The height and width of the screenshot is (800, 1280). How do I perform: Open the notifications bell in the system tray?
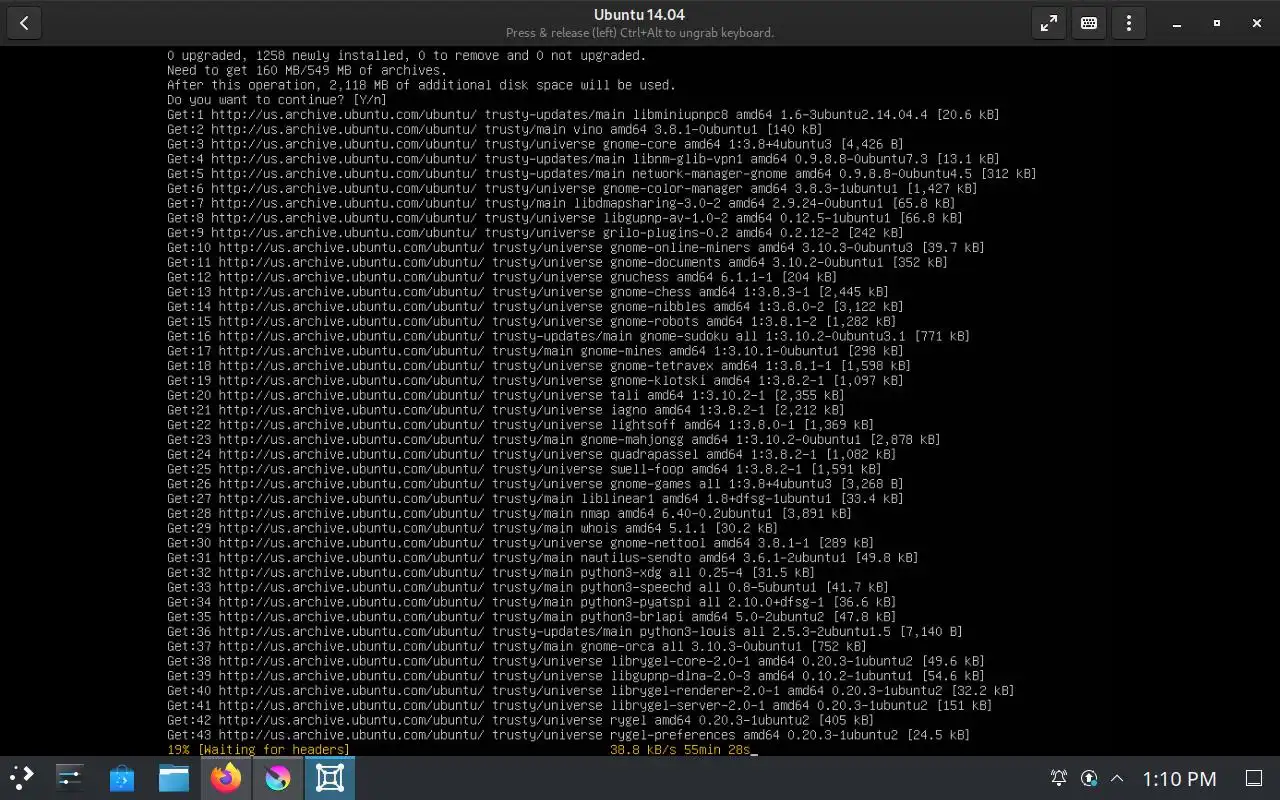(1059, 778)
